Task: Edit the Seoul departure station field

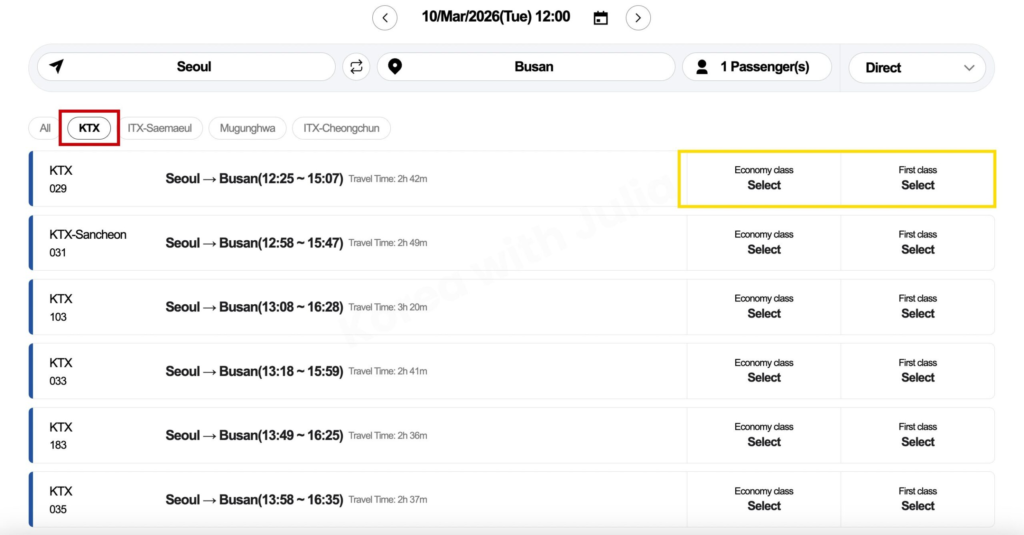Action: (x=186, y=67)
